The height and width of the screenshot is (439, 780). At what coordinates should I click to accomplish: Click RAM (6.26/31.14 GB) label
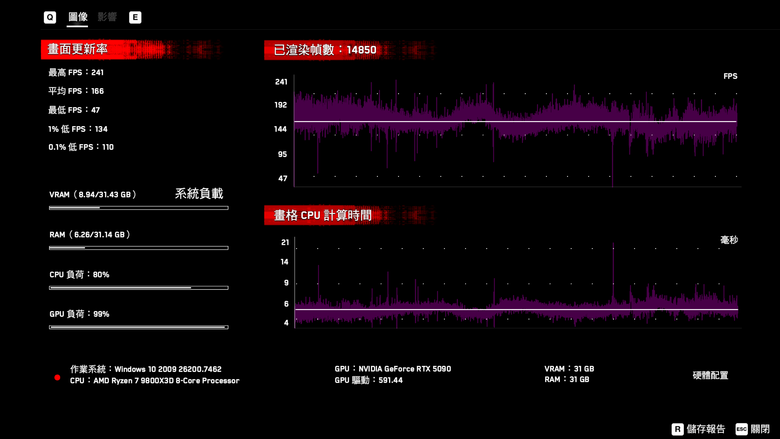(90, 234)
